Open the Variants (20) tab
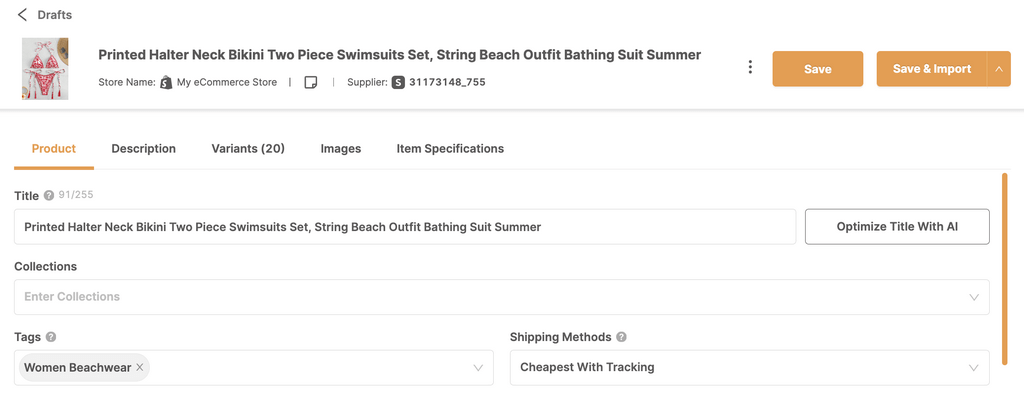Image resolution: width=1024 pixels, height=399 pixels. click(x=248, y=149)
